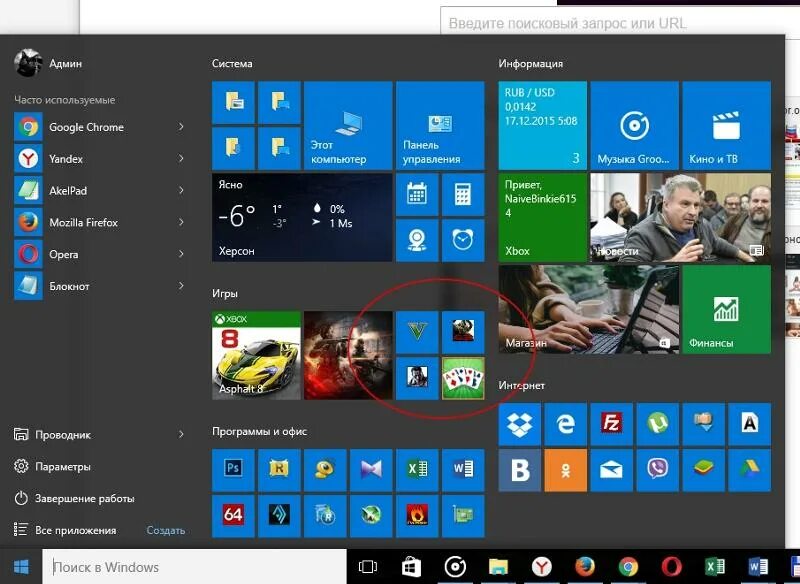Launch the Dropbox tile
The height and width of the screenshot is (584, 800).
point(519,424)
